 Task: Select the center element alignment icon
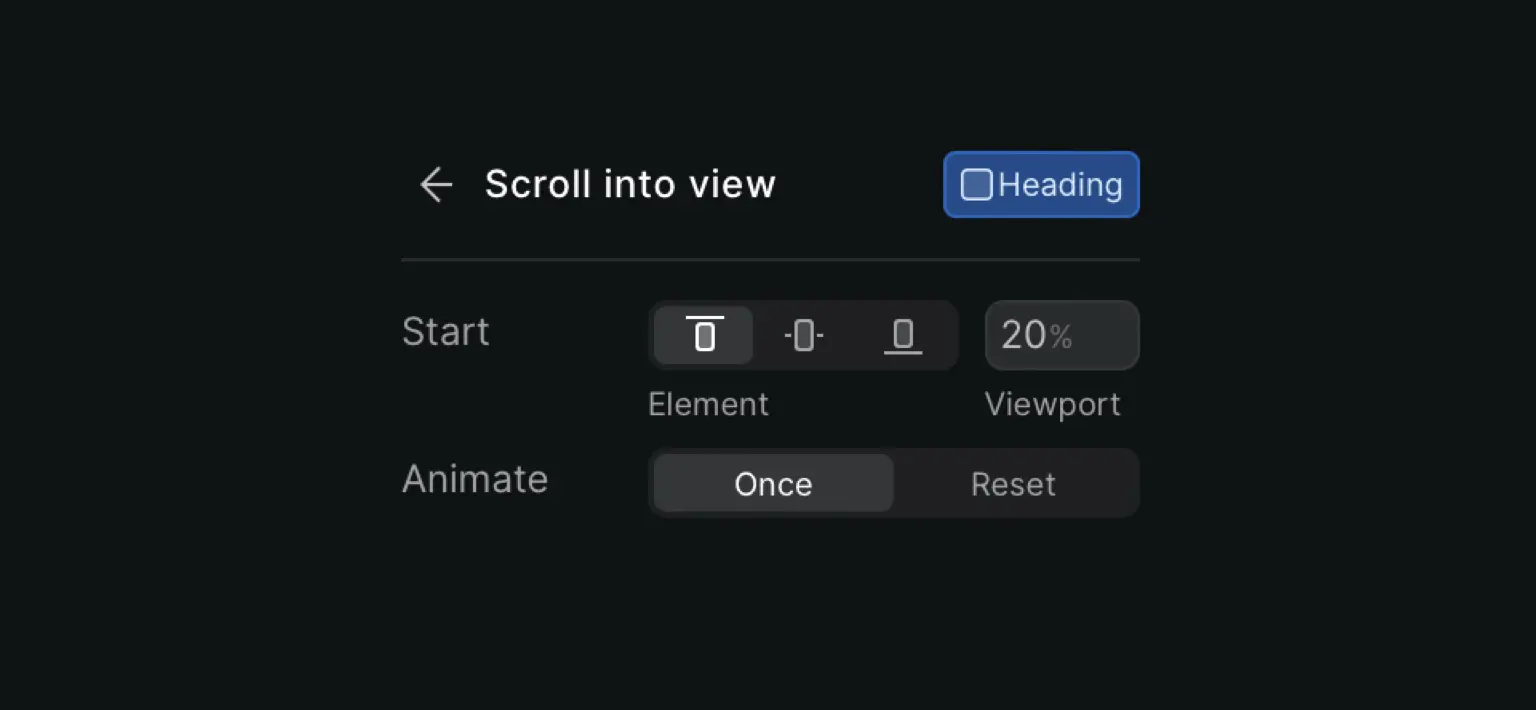pos(803,335)
